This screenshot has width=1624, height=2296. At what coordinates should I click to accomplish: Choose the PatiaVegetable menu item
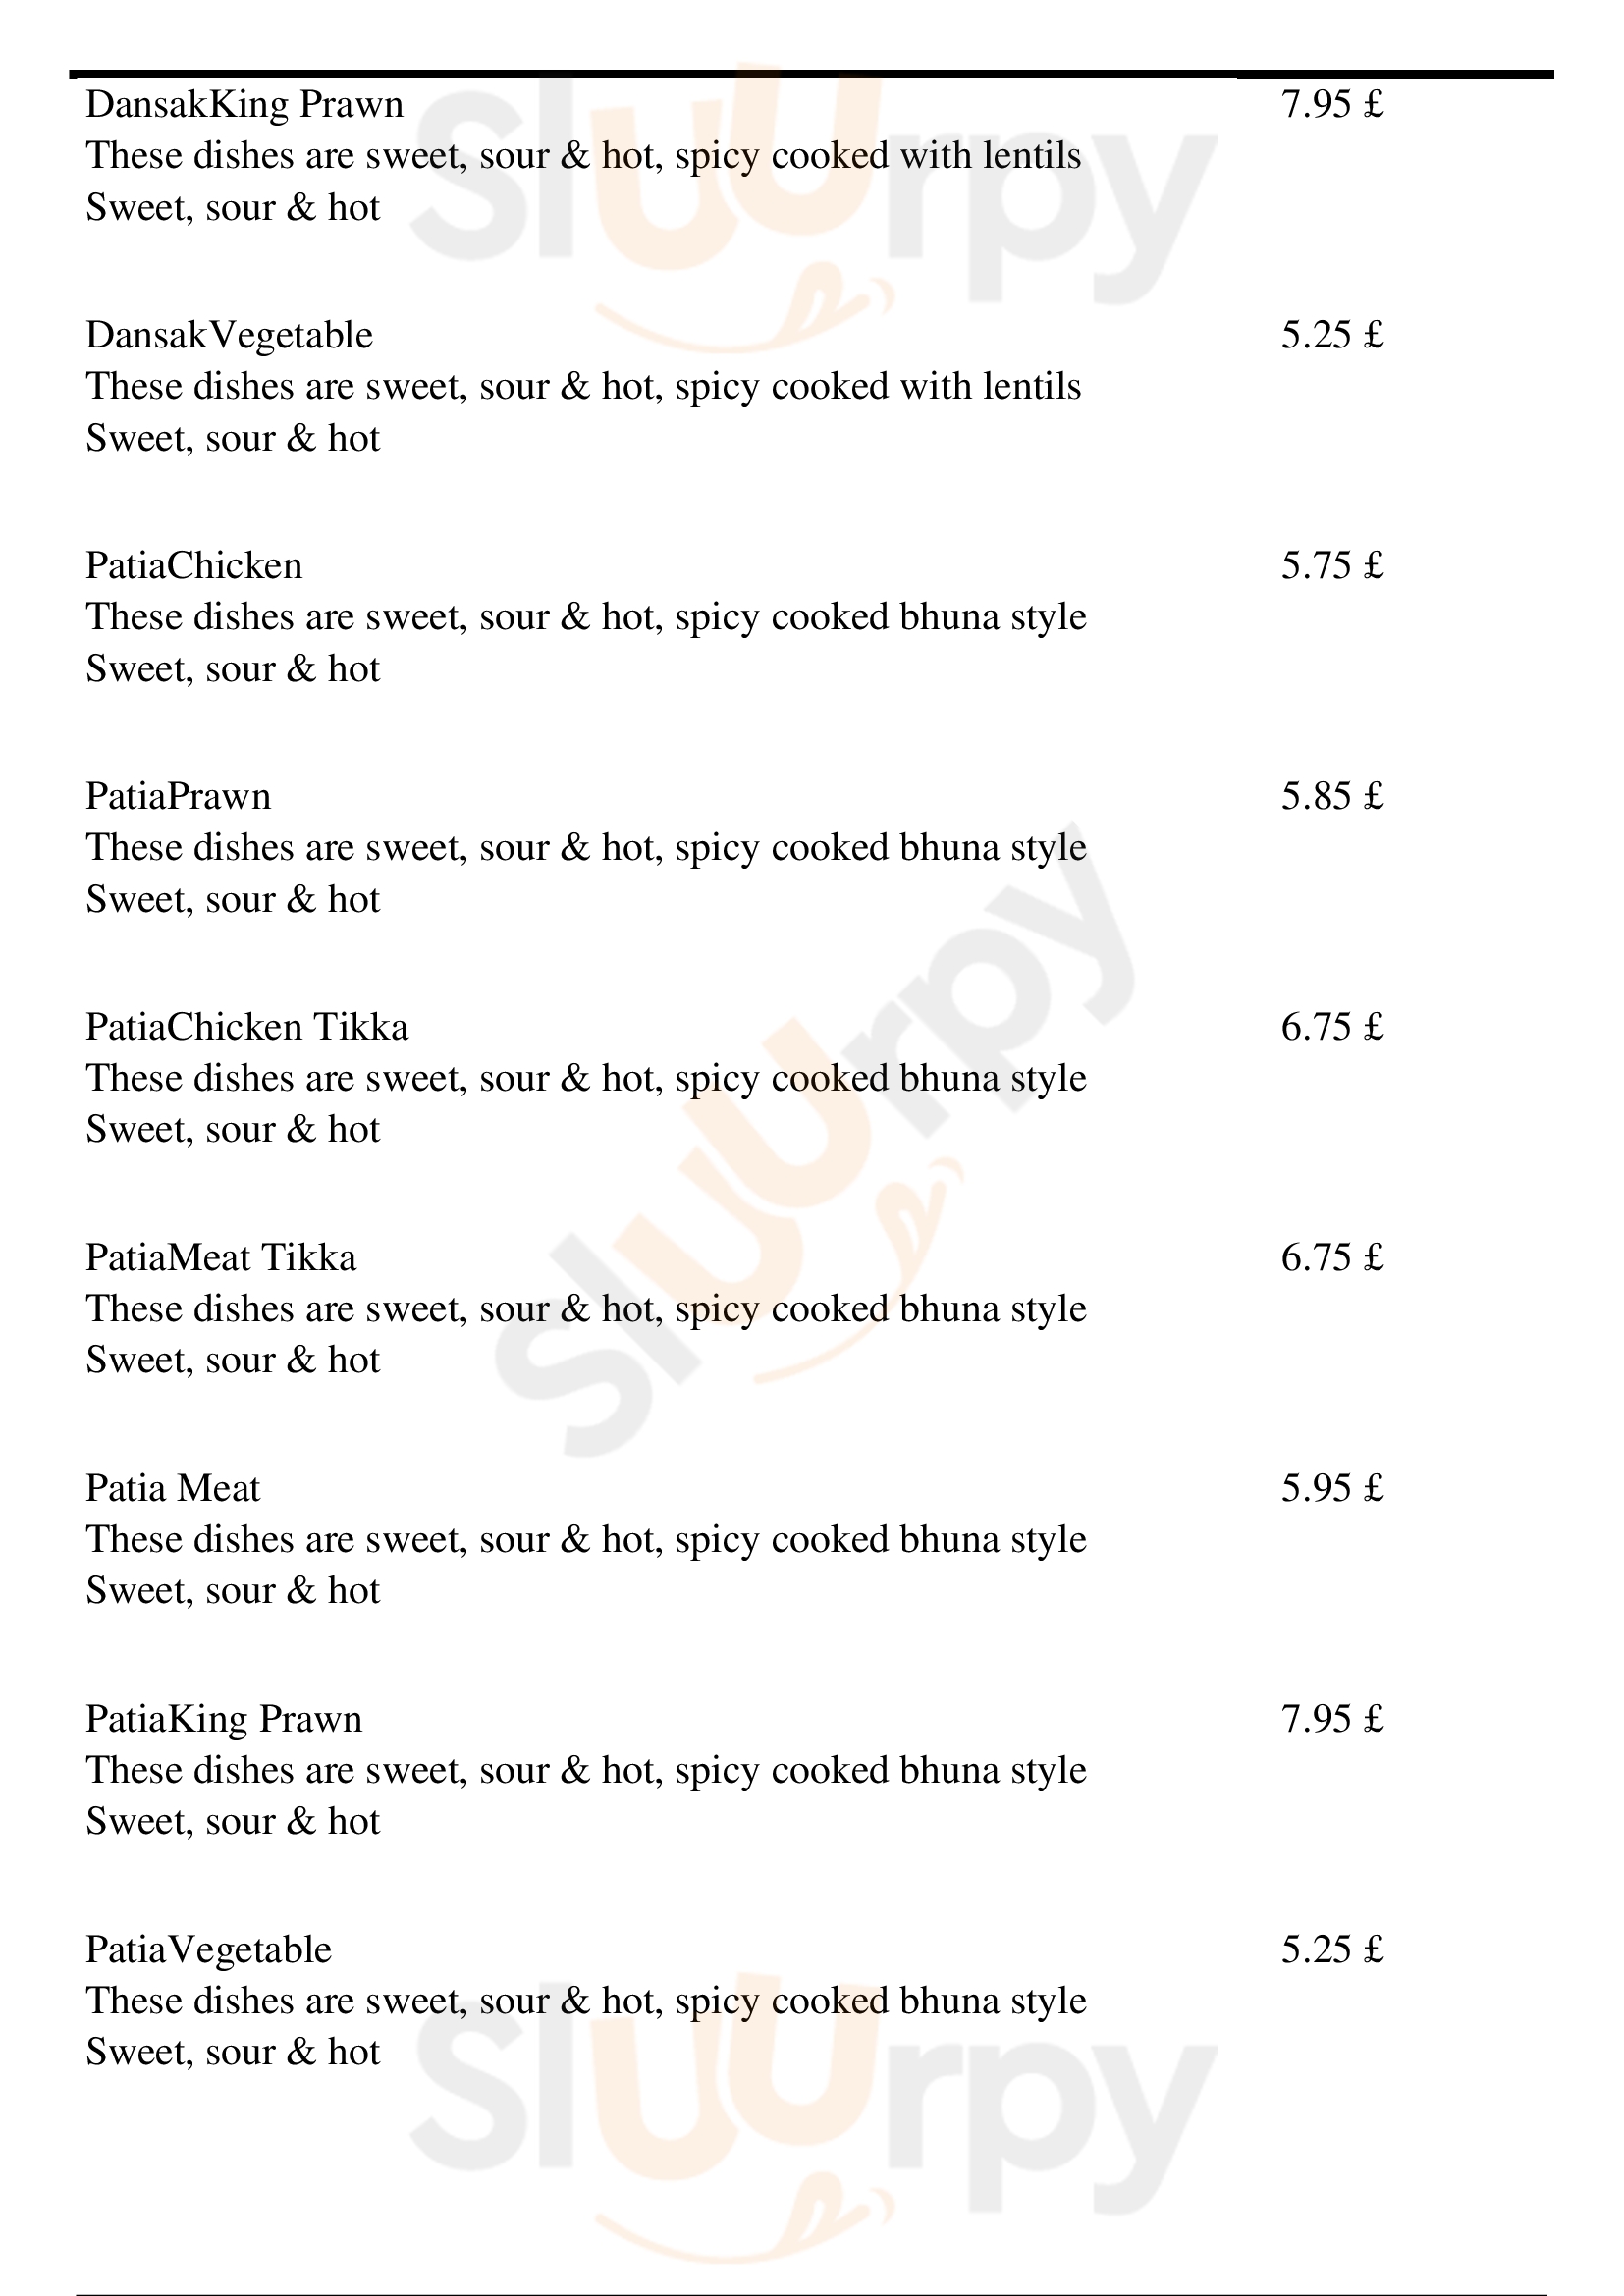tap(208, 1949)
